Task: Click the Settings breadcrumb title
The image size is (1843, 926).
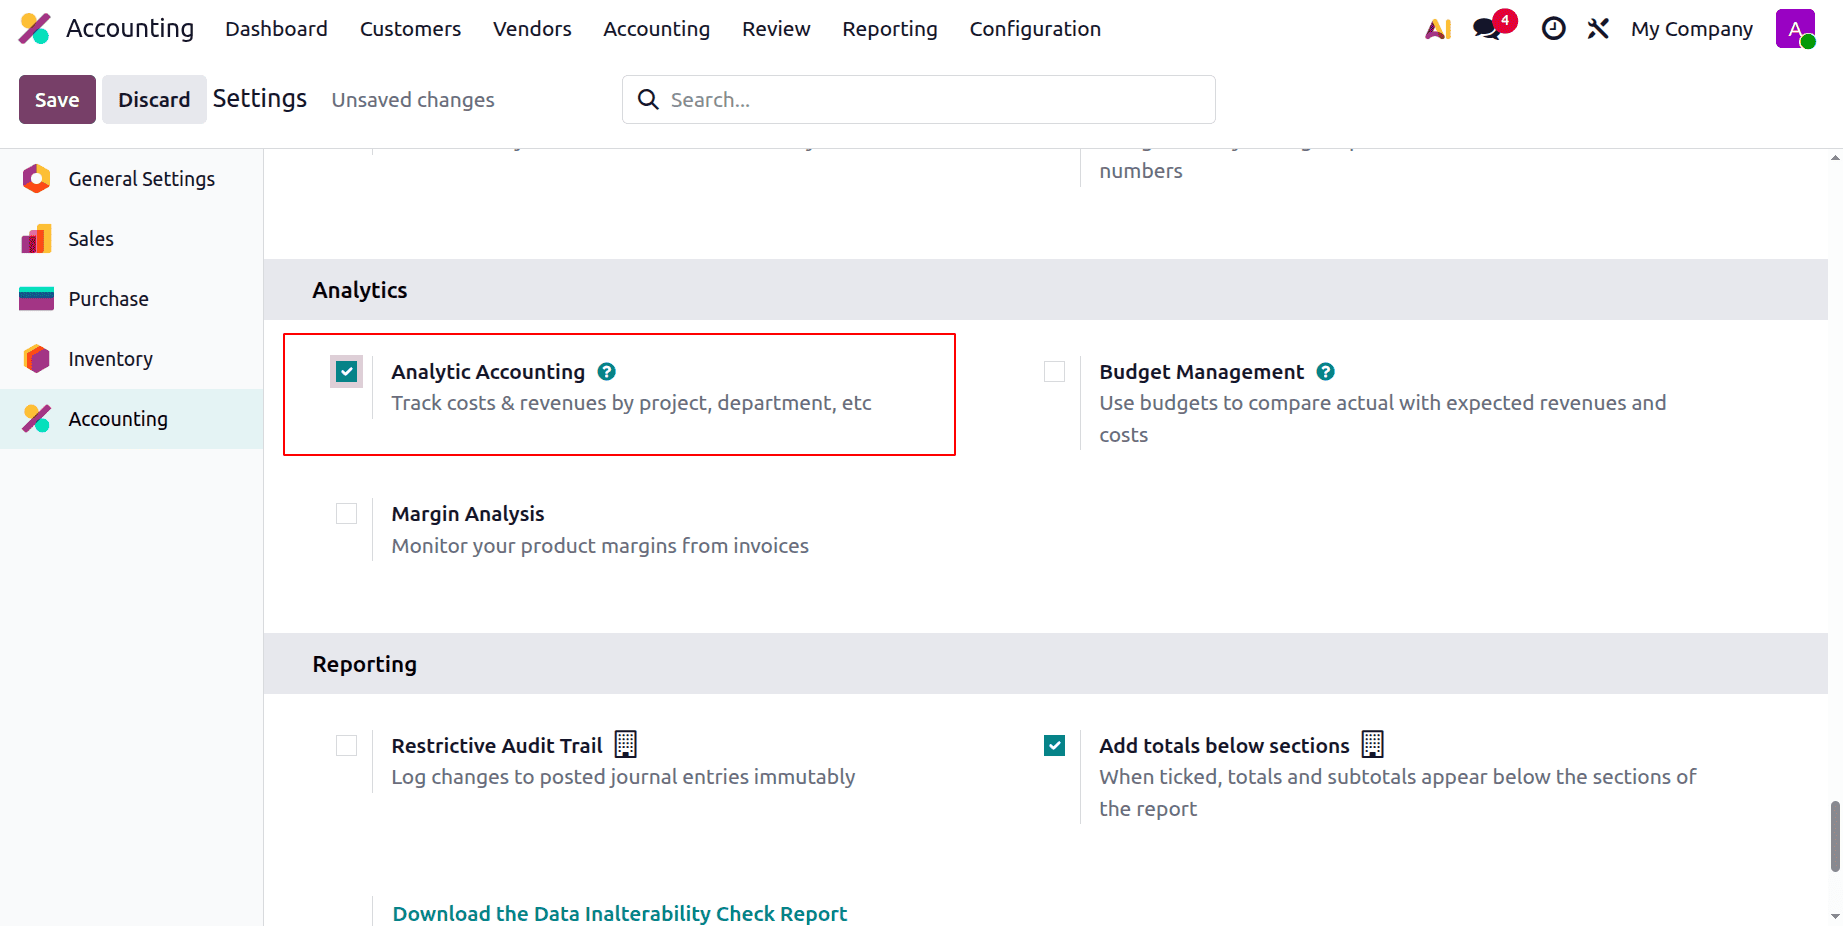Action: tap(260, 99)
